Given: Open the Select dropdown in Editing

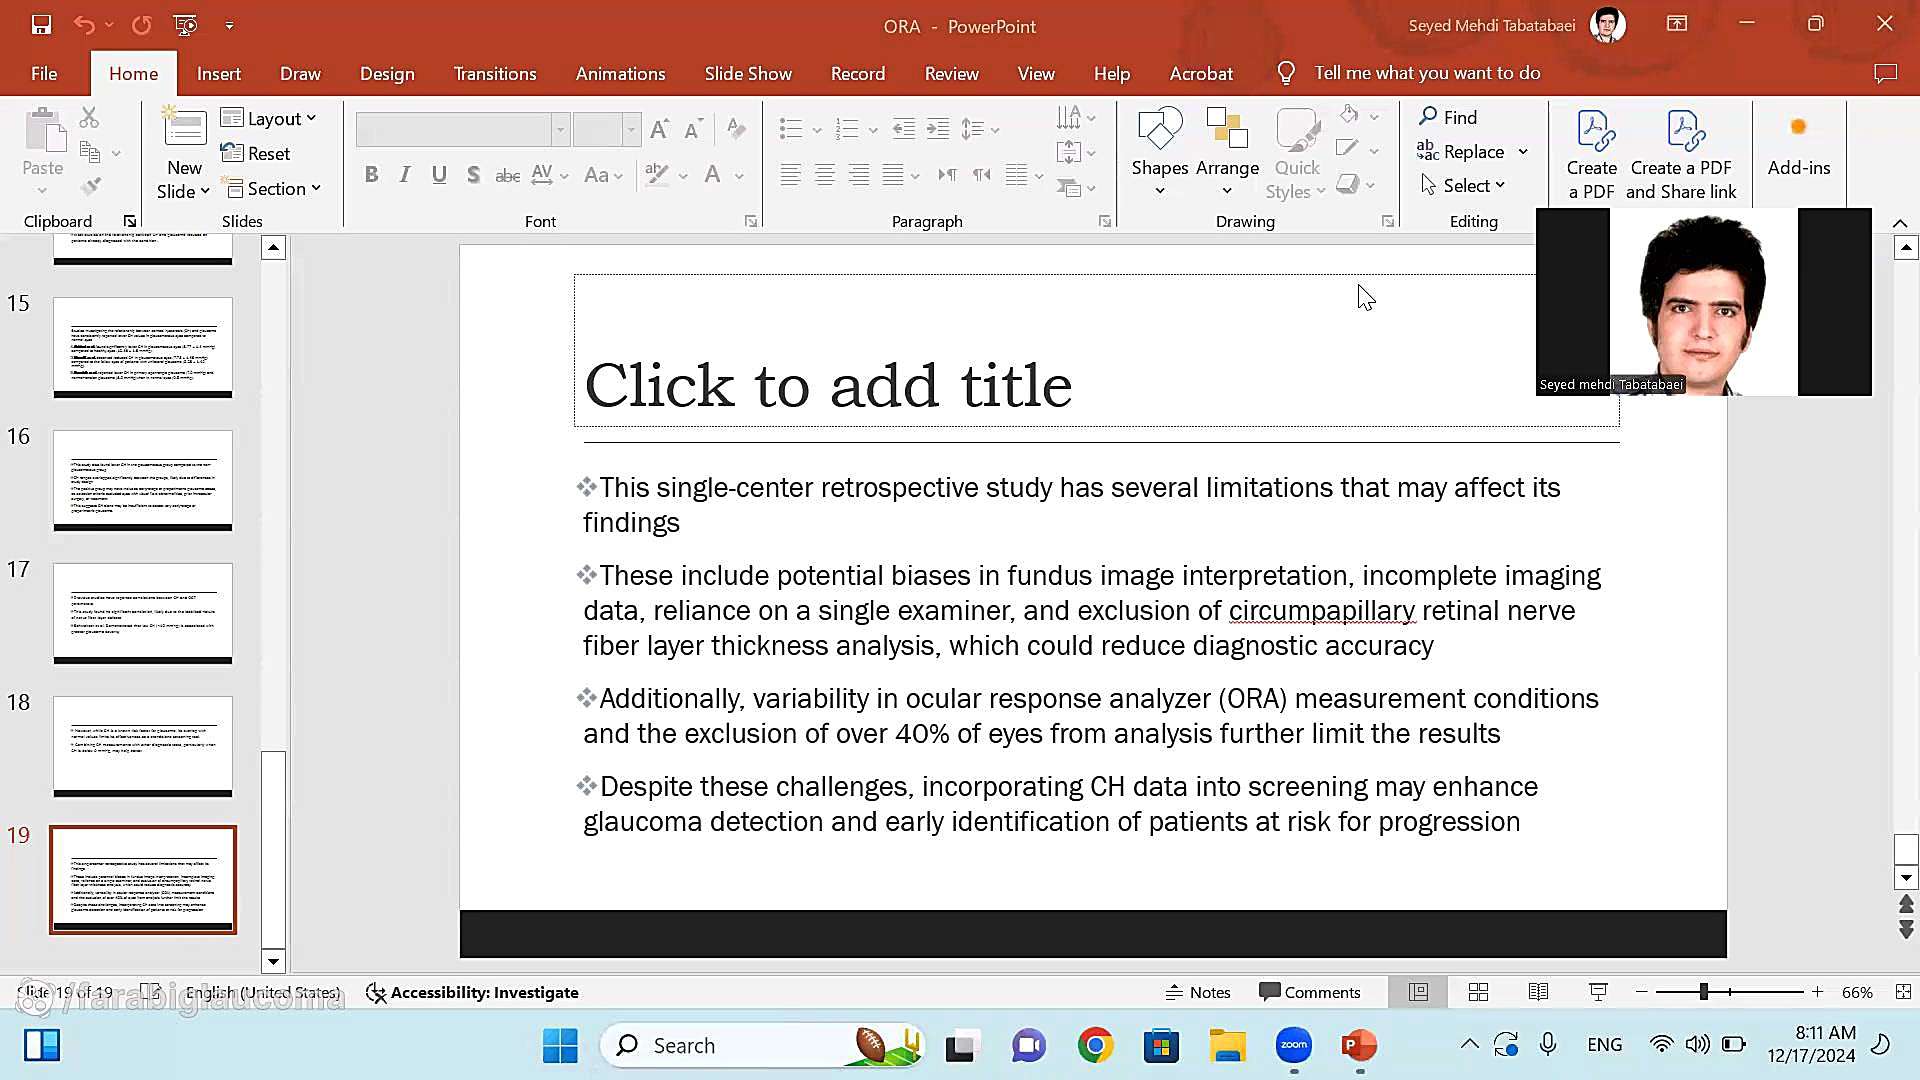Looking at the screenshot, I should coord(1464,185).
